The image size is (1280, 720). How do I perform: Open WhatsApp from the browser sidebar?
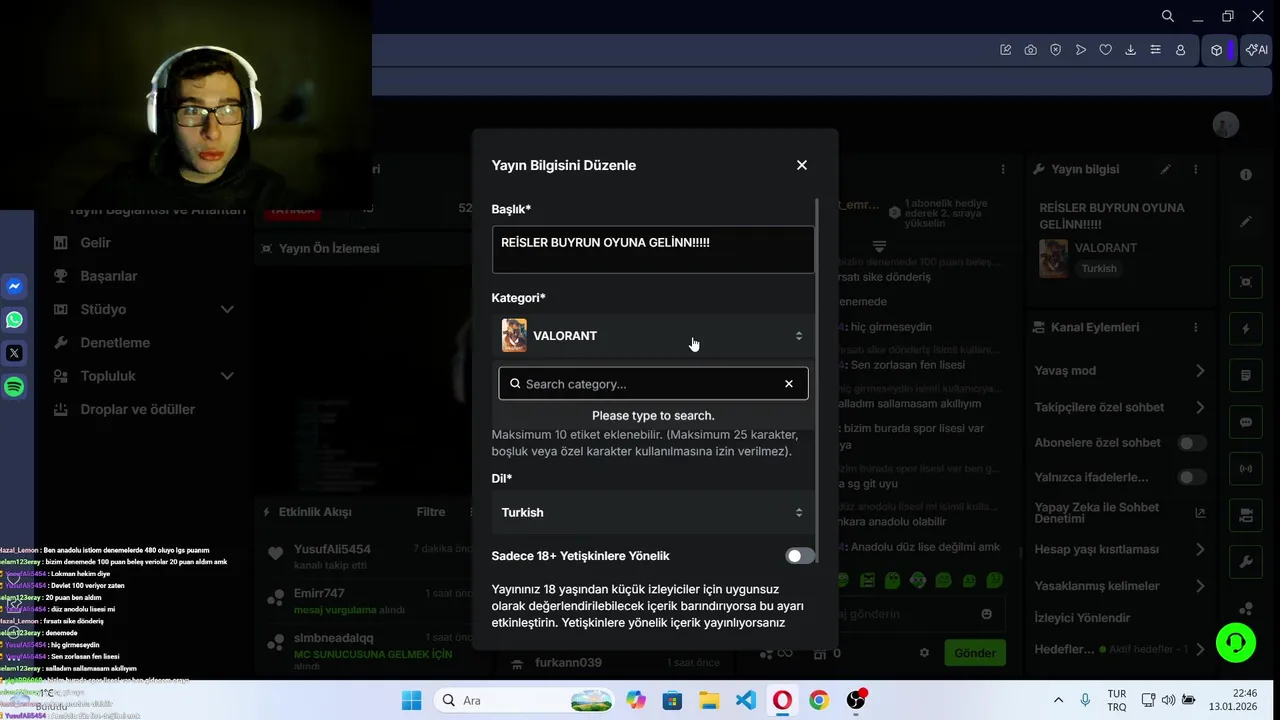click(x=14, y=320)
